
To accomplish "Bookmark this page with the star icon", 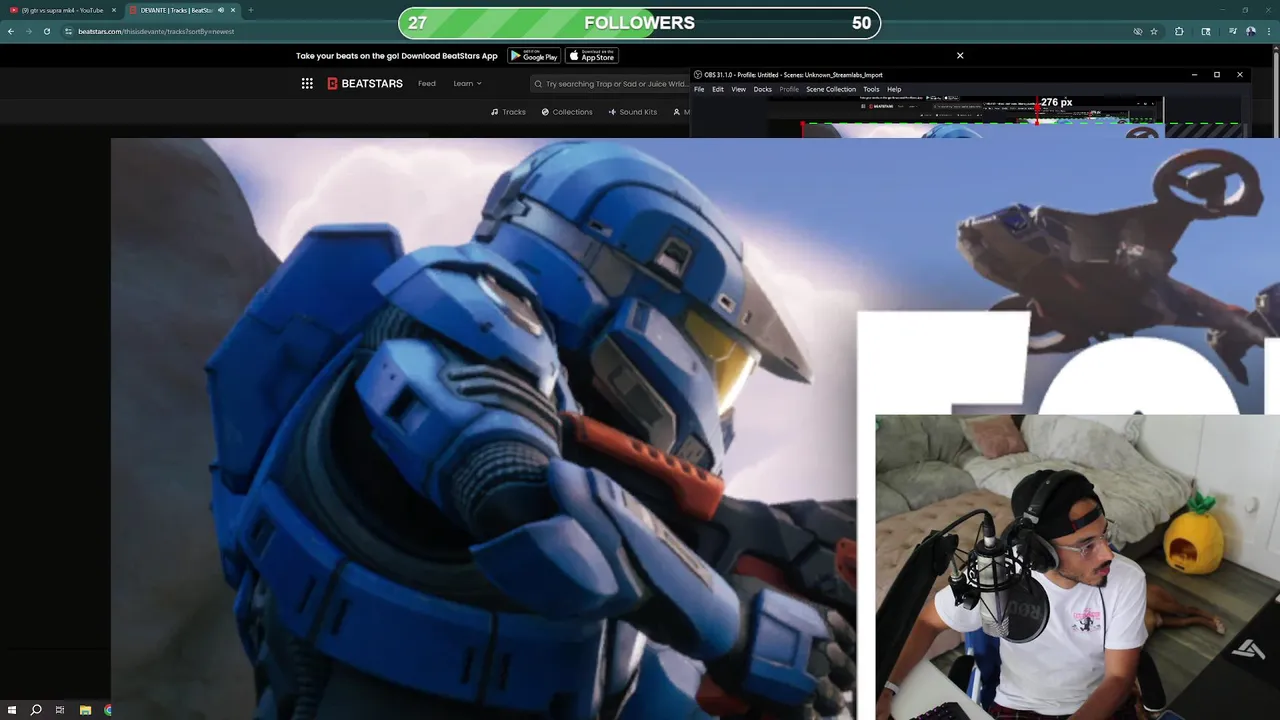I will click(x=1154, y=31).
